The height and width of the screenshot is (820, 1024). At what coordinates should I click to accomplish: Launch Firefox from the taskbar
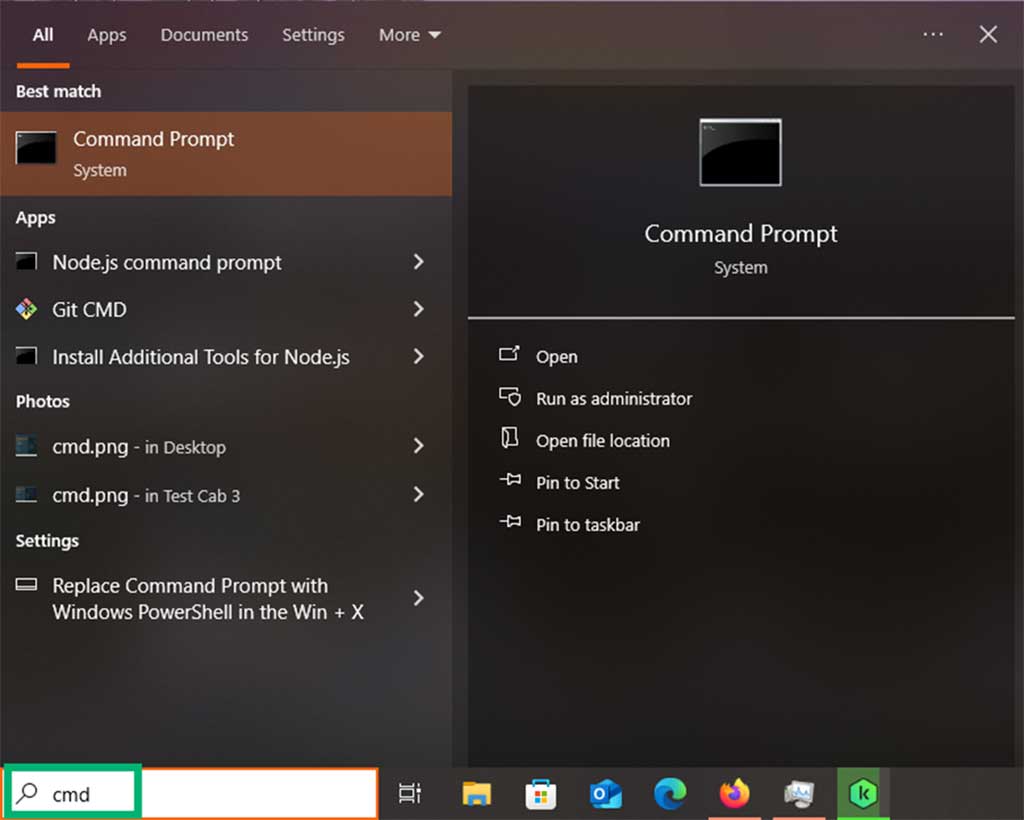[735, 793]
